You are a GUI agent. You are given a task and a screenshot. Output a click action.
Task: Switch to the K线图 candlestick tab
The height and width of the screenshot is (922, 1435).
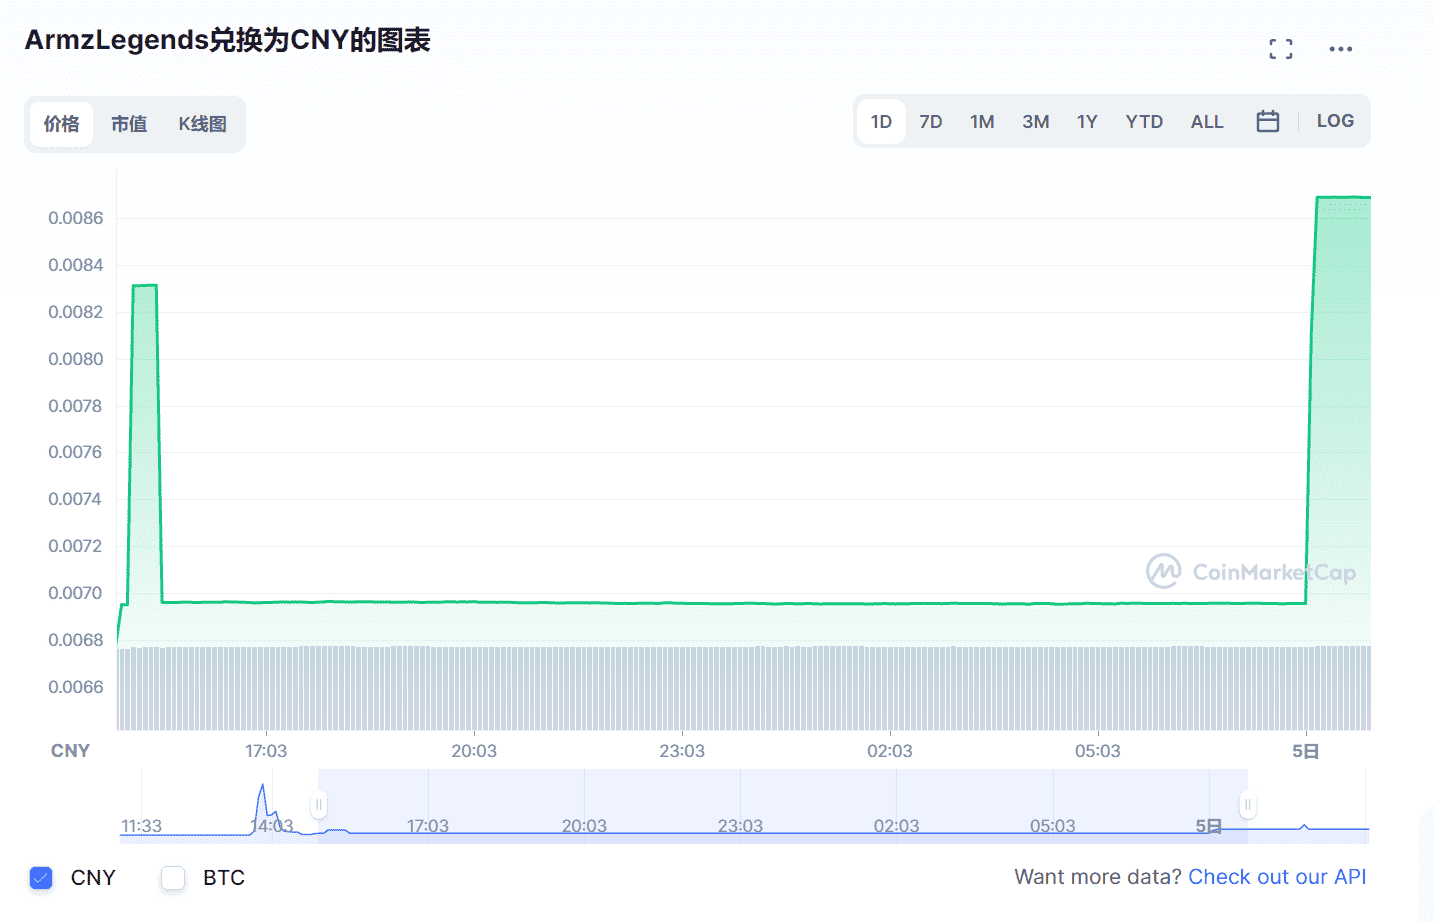[202, 124]
